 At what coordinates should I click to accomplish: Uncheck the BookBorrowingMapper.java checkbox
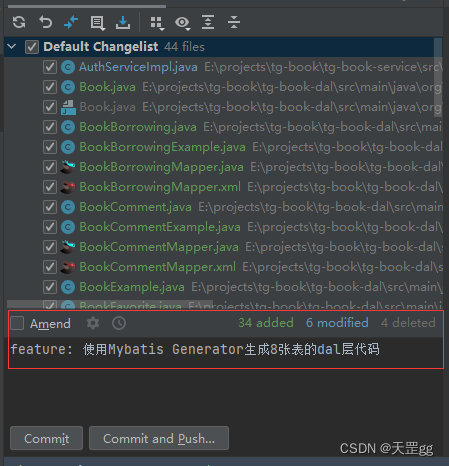point(50,167)
